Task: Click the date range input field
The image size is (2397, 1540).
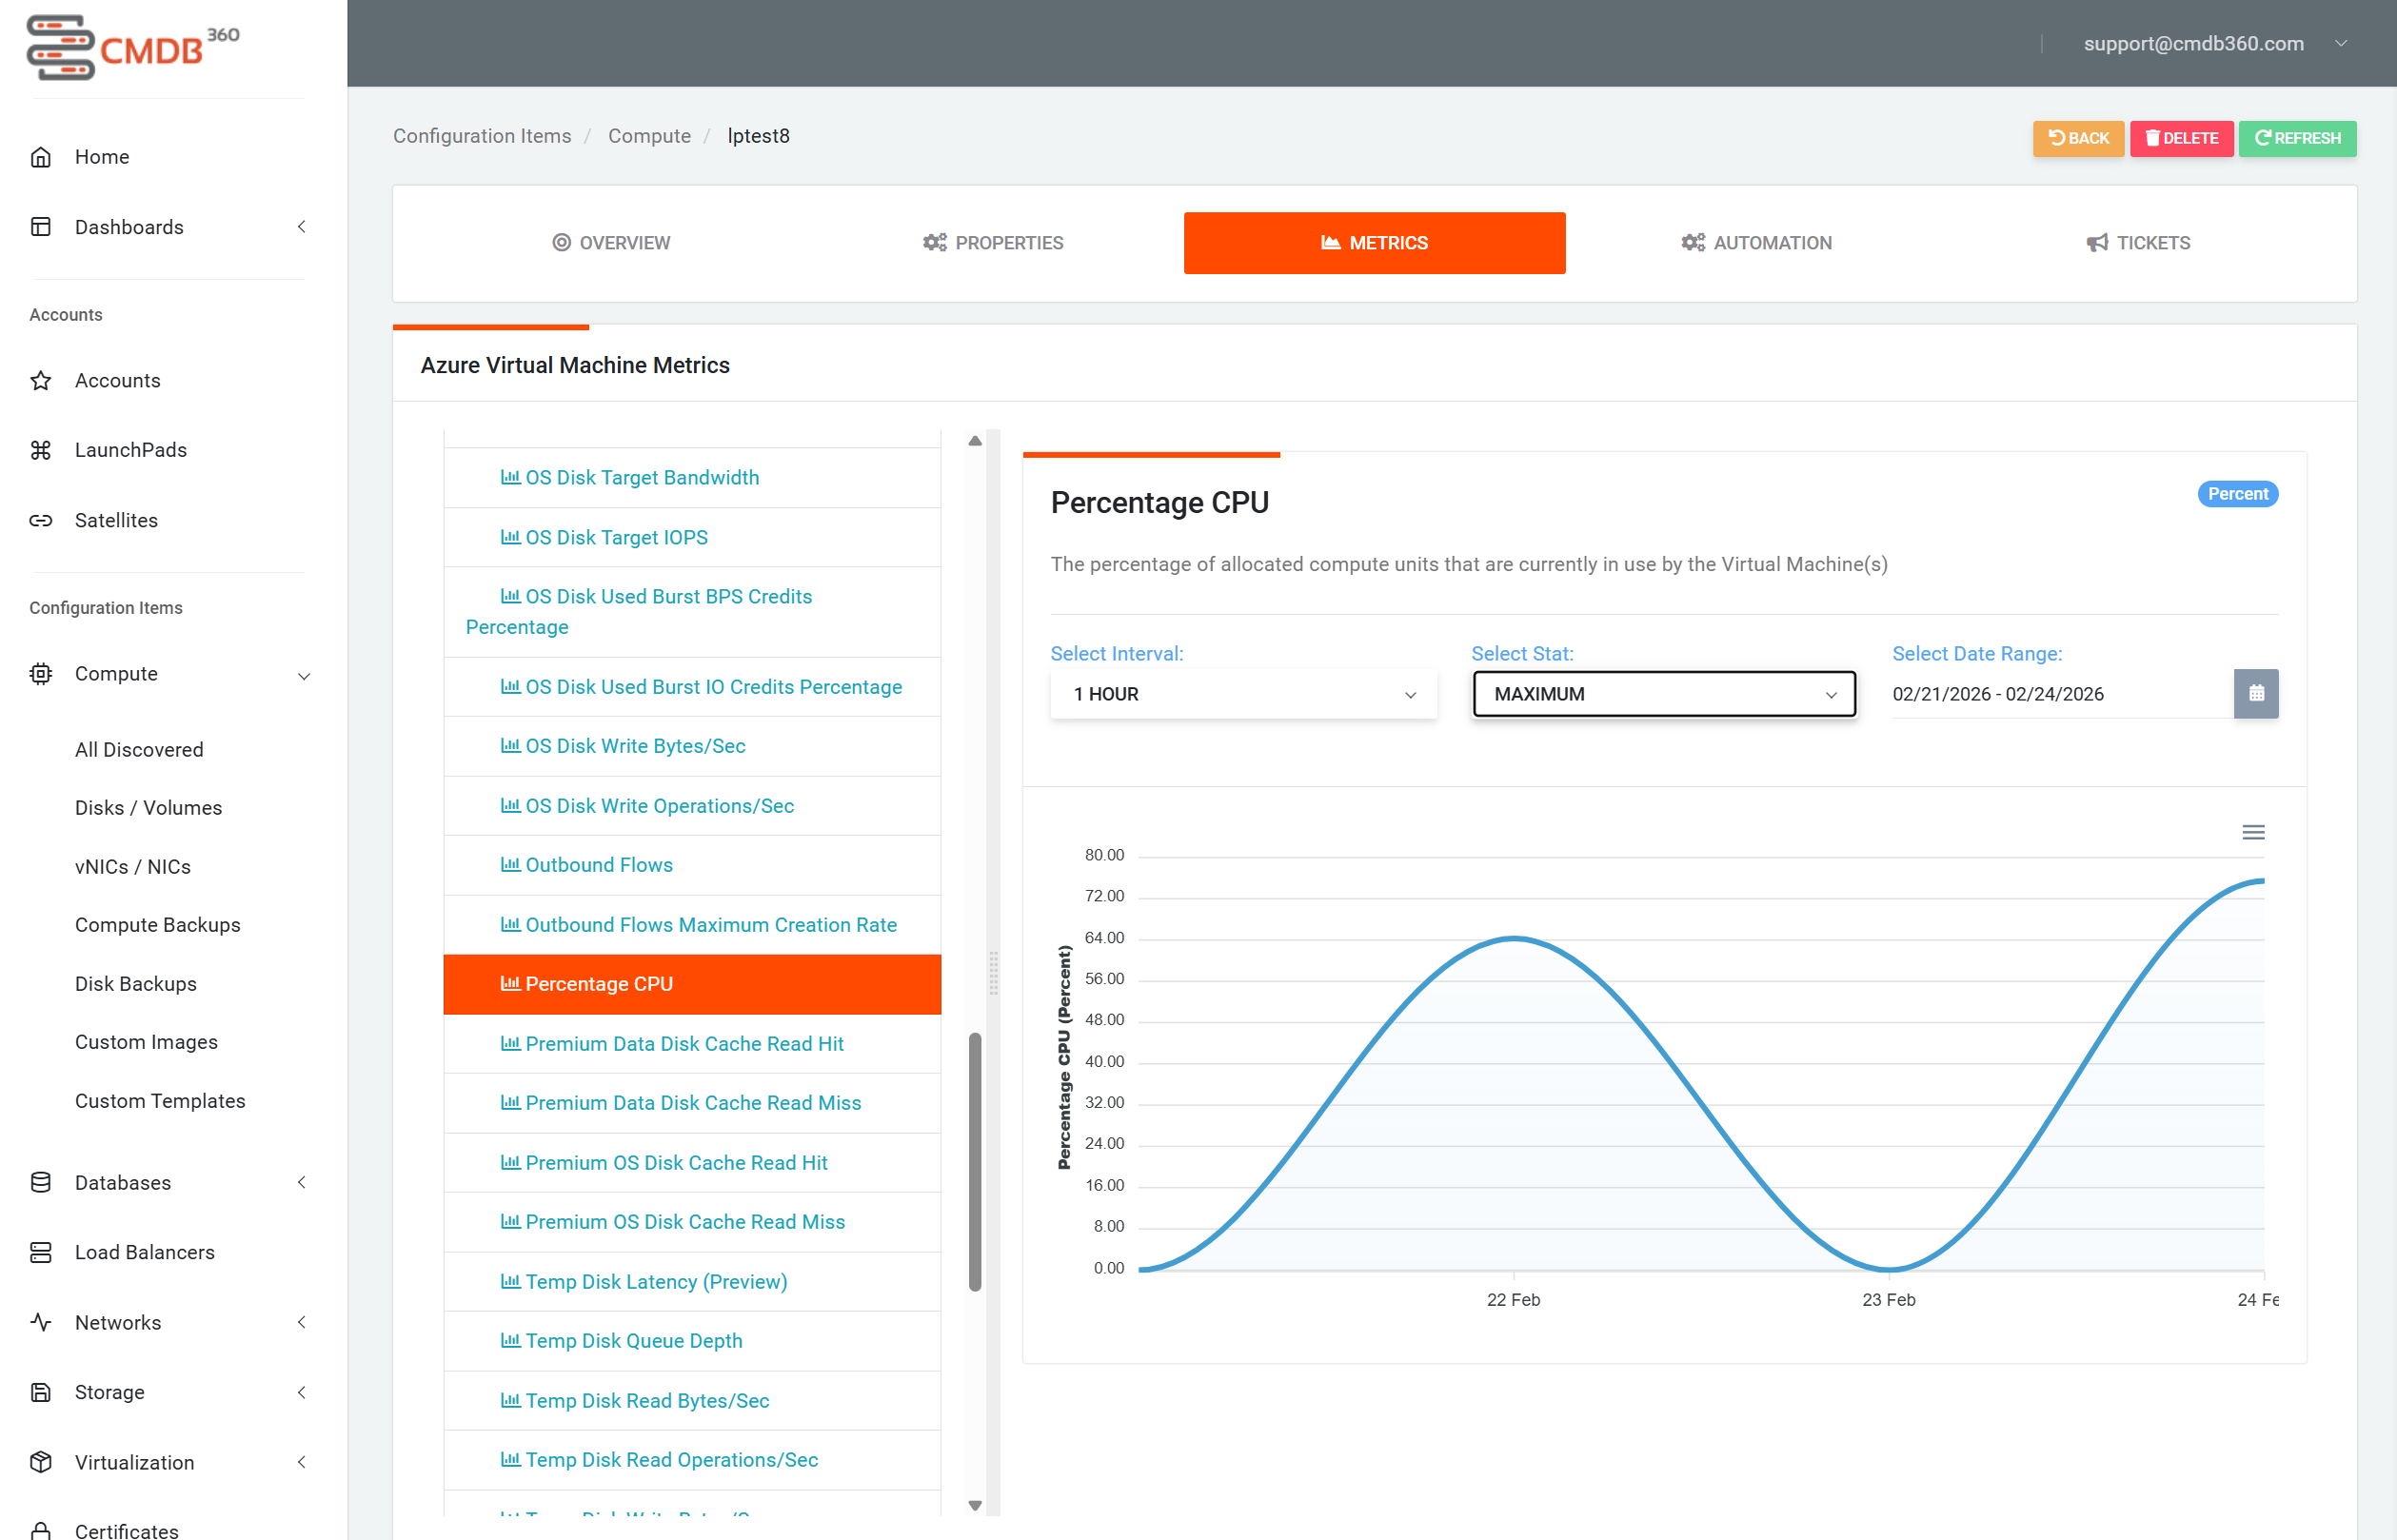Action: point(2061,694)
